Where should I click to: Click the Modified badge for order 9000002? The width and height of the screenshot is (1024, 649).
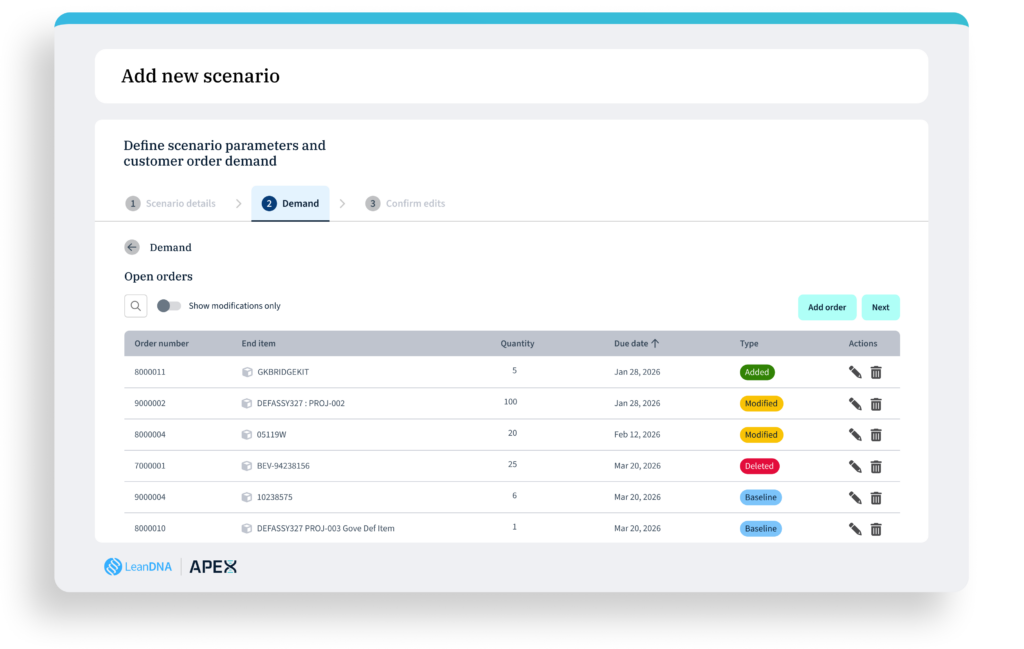click(x=761, y=404)
